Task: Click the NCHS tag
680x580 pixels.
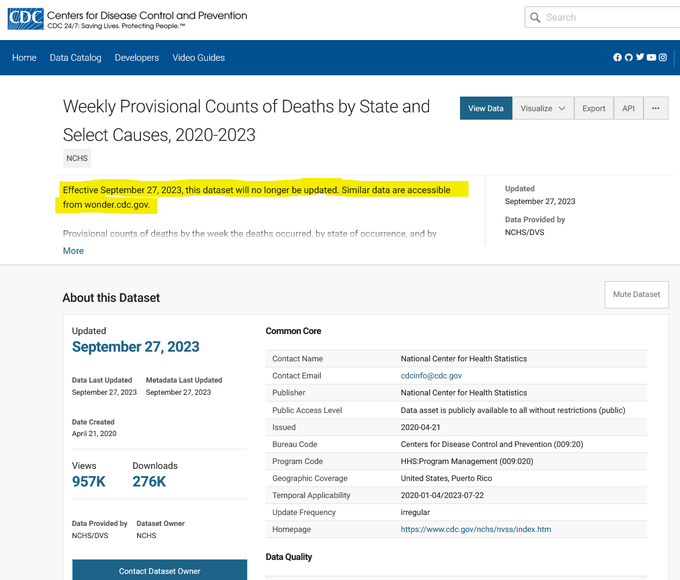Action: [77, 158]
